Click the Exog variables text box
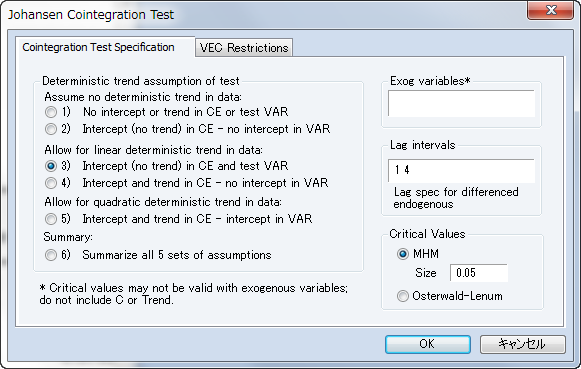The width and height of the screenshot is (581, 369). pos(461,103)
